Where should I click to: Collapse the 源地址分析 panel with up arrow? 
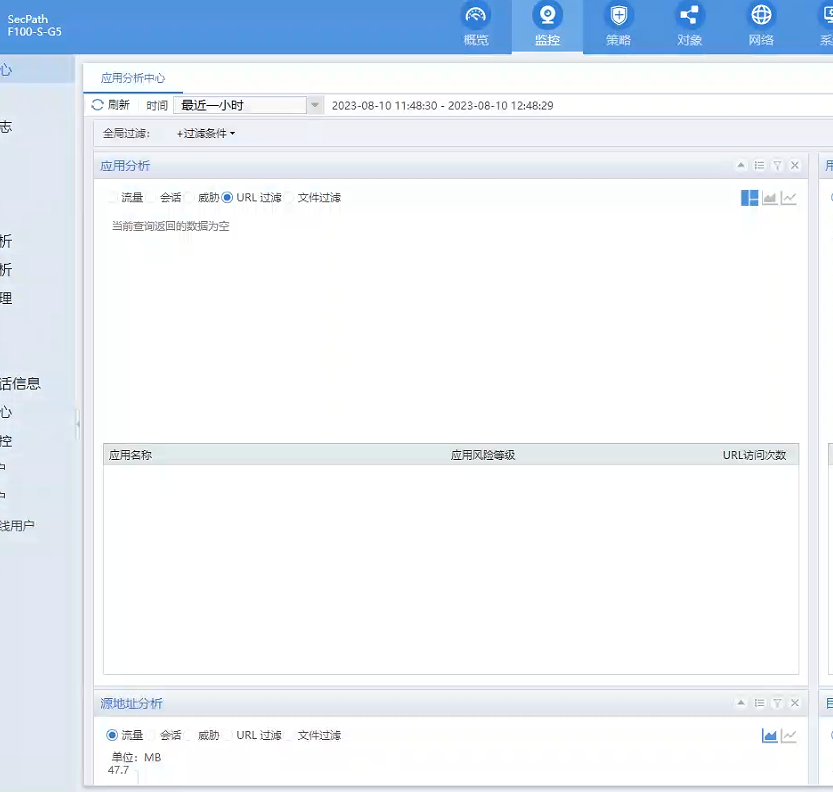pos(741,703)
